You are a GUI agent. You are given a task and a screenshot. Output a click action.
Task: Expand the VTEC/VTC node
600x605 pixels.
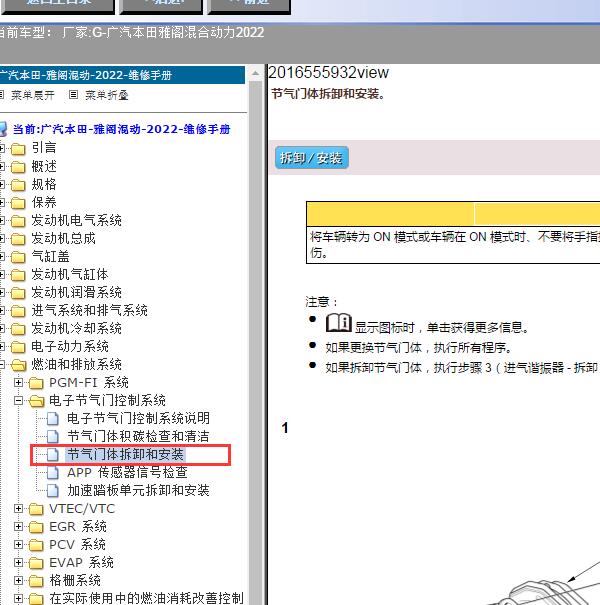point(18,509)
